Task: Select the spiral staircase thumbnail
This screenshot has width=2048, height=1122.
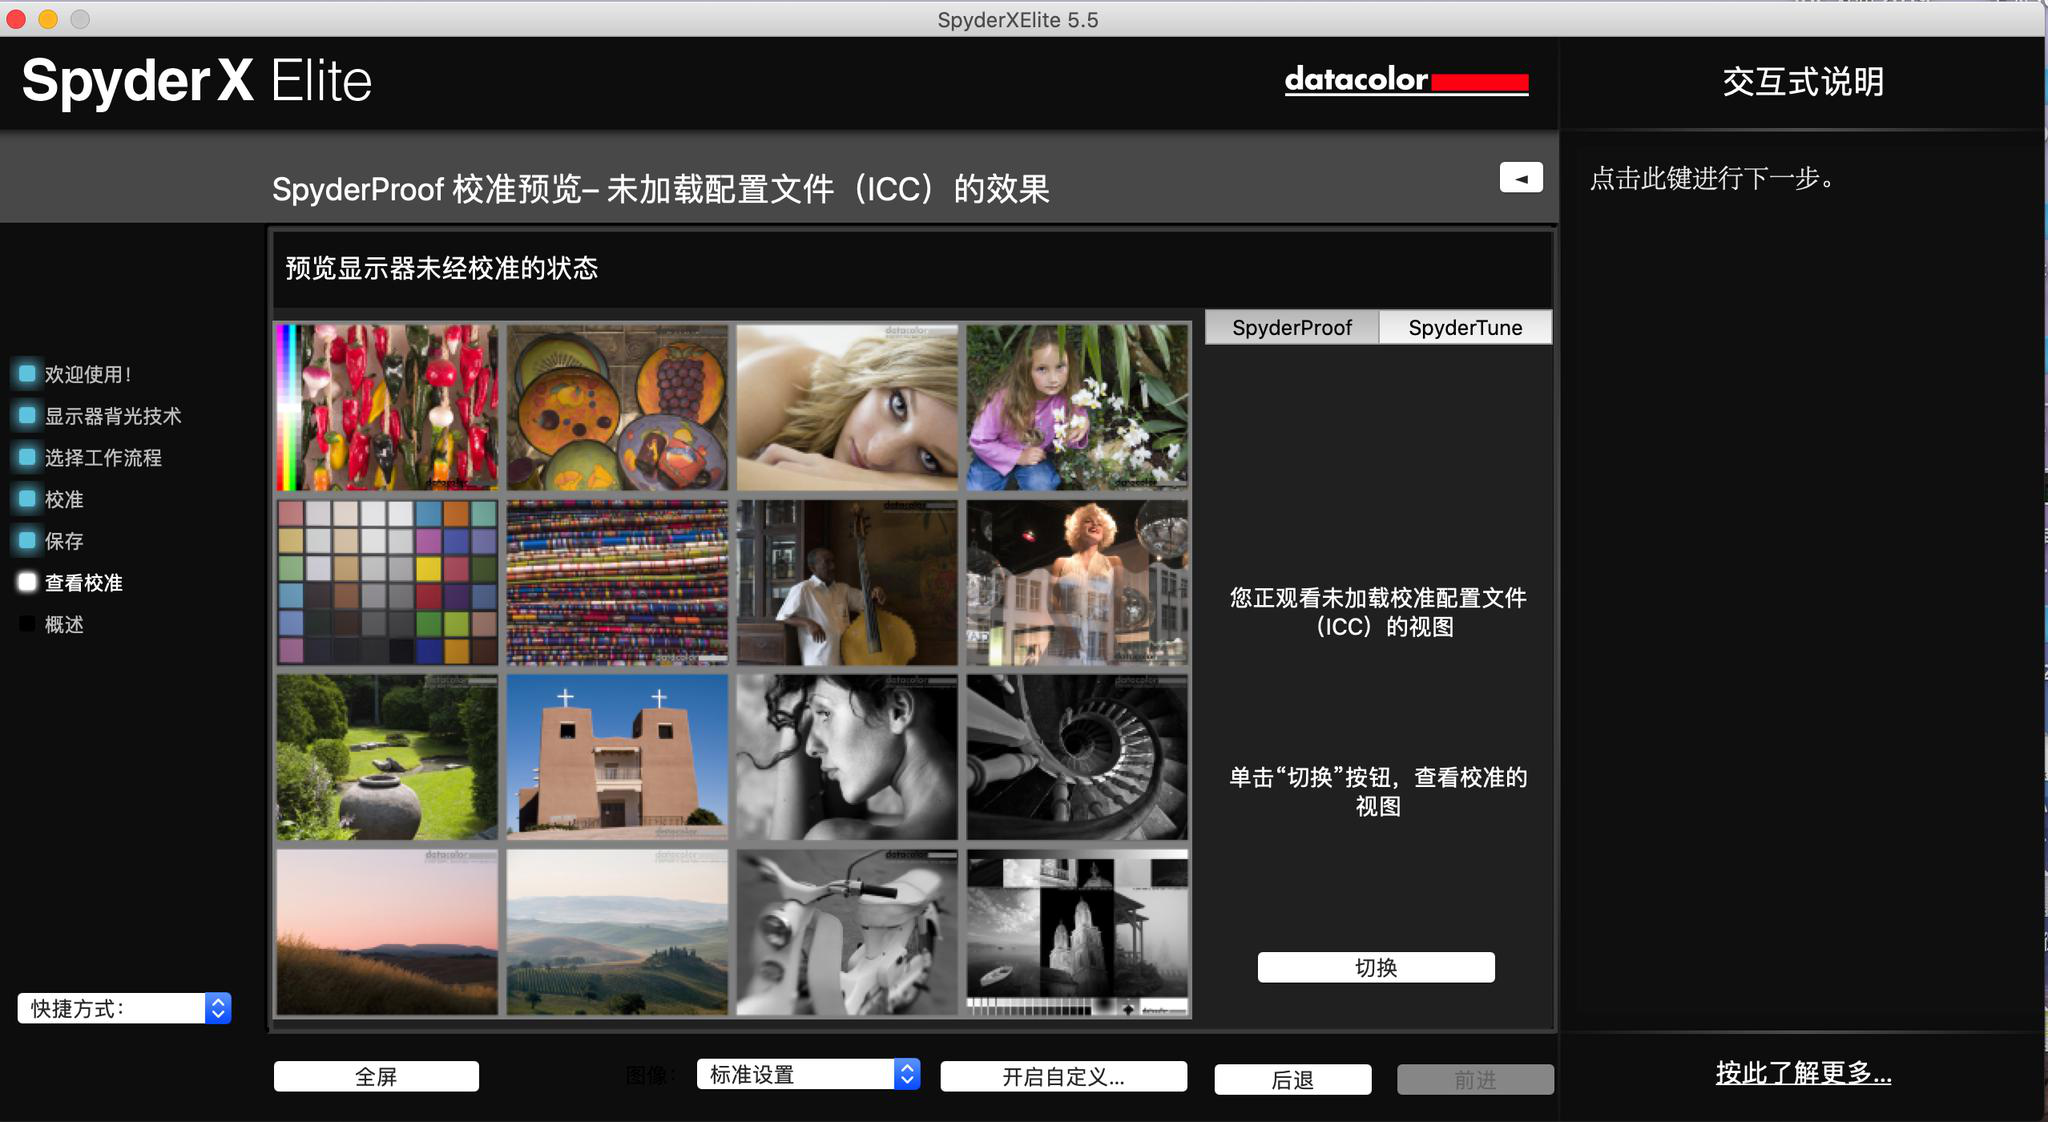Action: (1077, 757)
